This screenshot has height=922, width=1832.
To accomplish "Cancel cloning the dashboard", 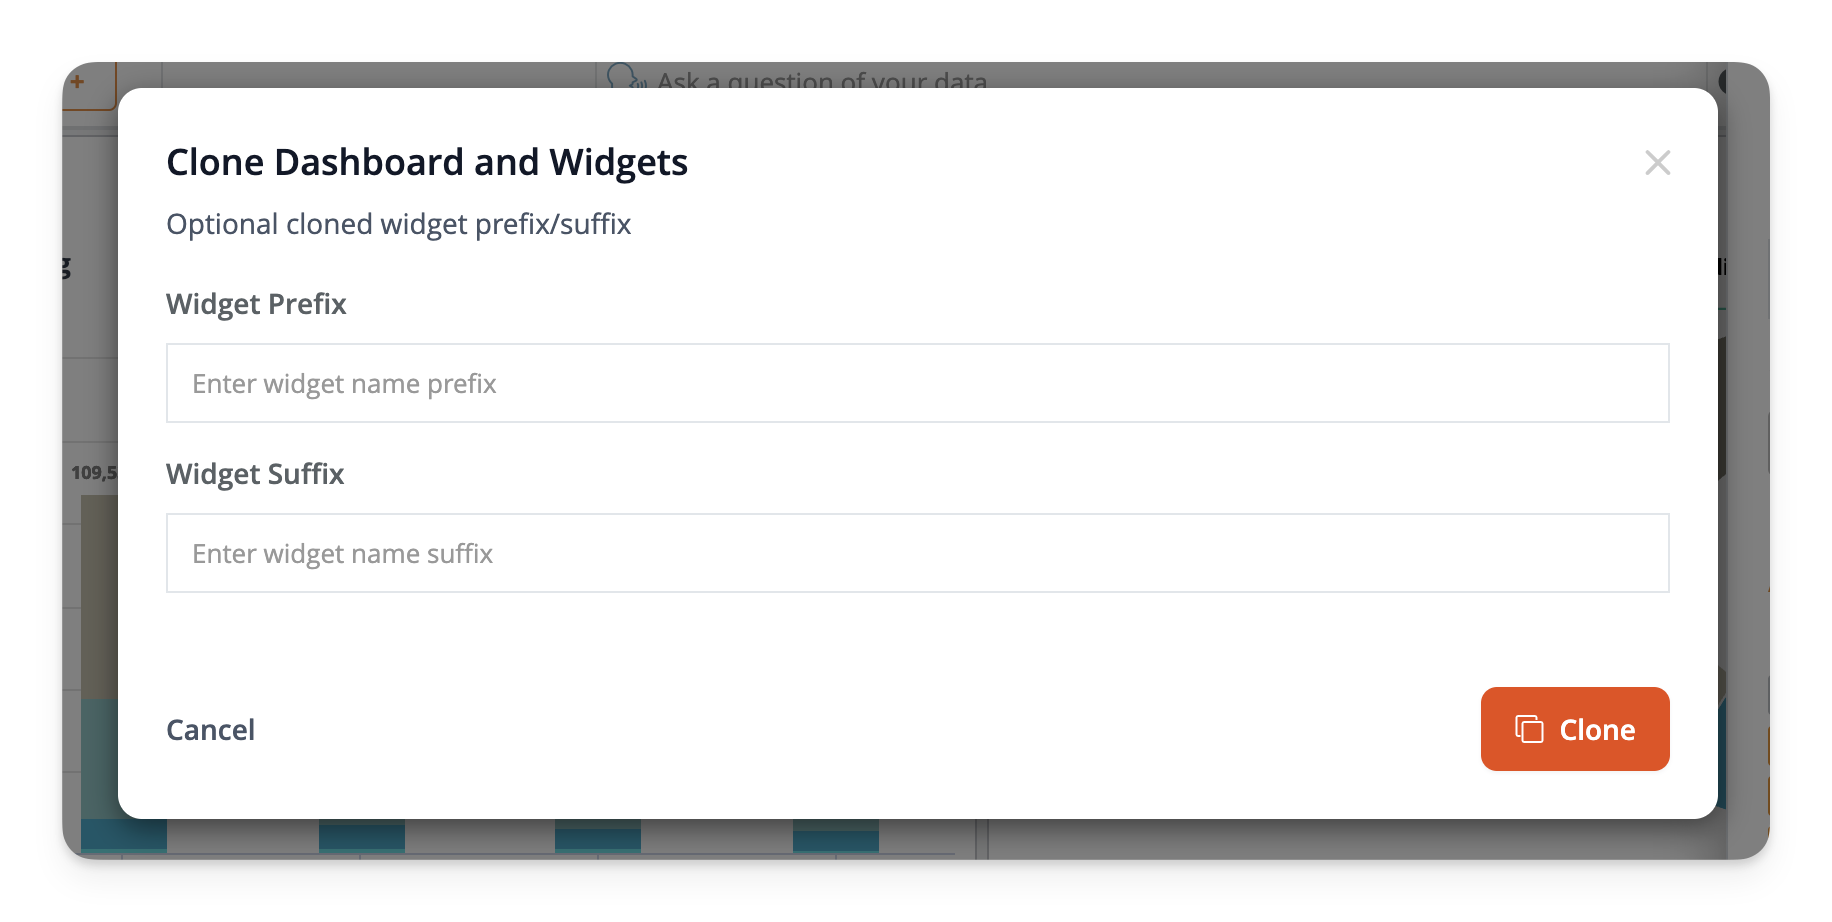I will point(210,729).
